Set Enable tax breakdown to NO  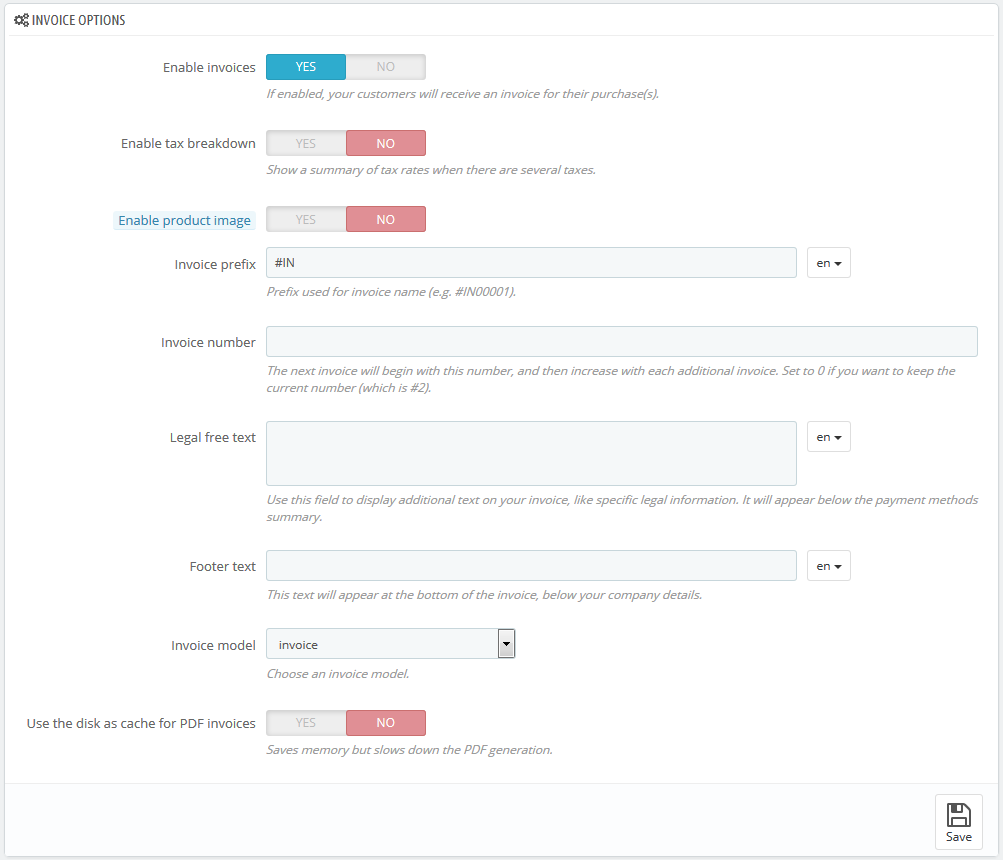[386, 143]
